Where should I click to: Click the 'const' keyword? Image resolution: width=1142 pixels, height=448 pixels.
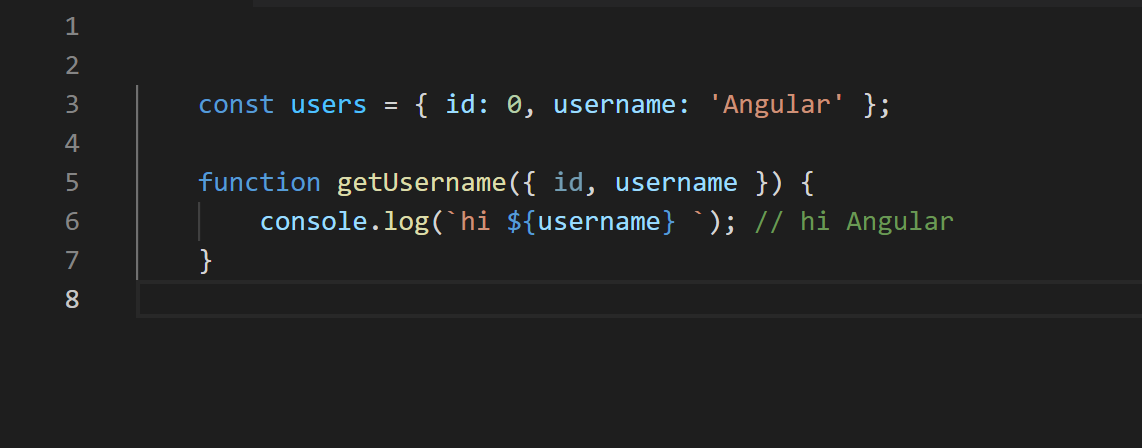click(237, 105)
